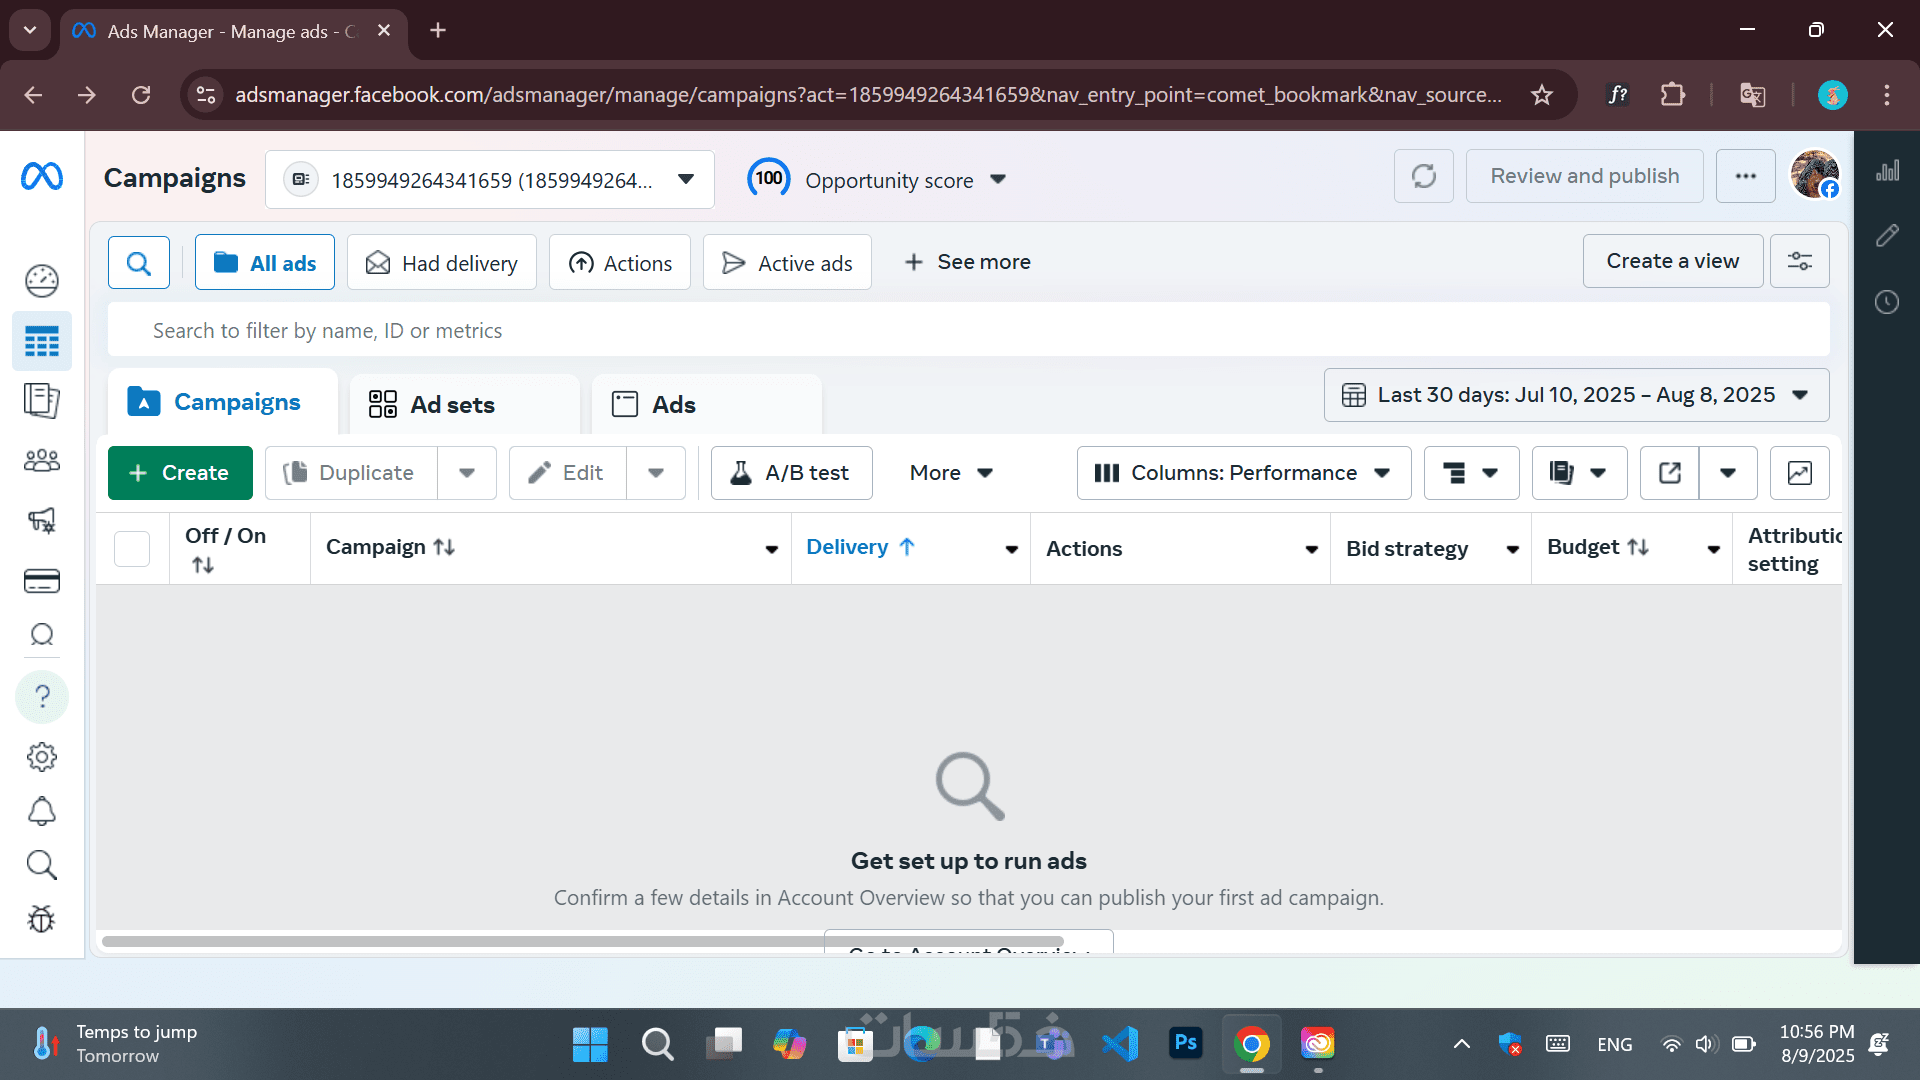This screenshot has width=1920, height=1080.
Task: Open Audiences people icon in sidebar
Action: 42,461
